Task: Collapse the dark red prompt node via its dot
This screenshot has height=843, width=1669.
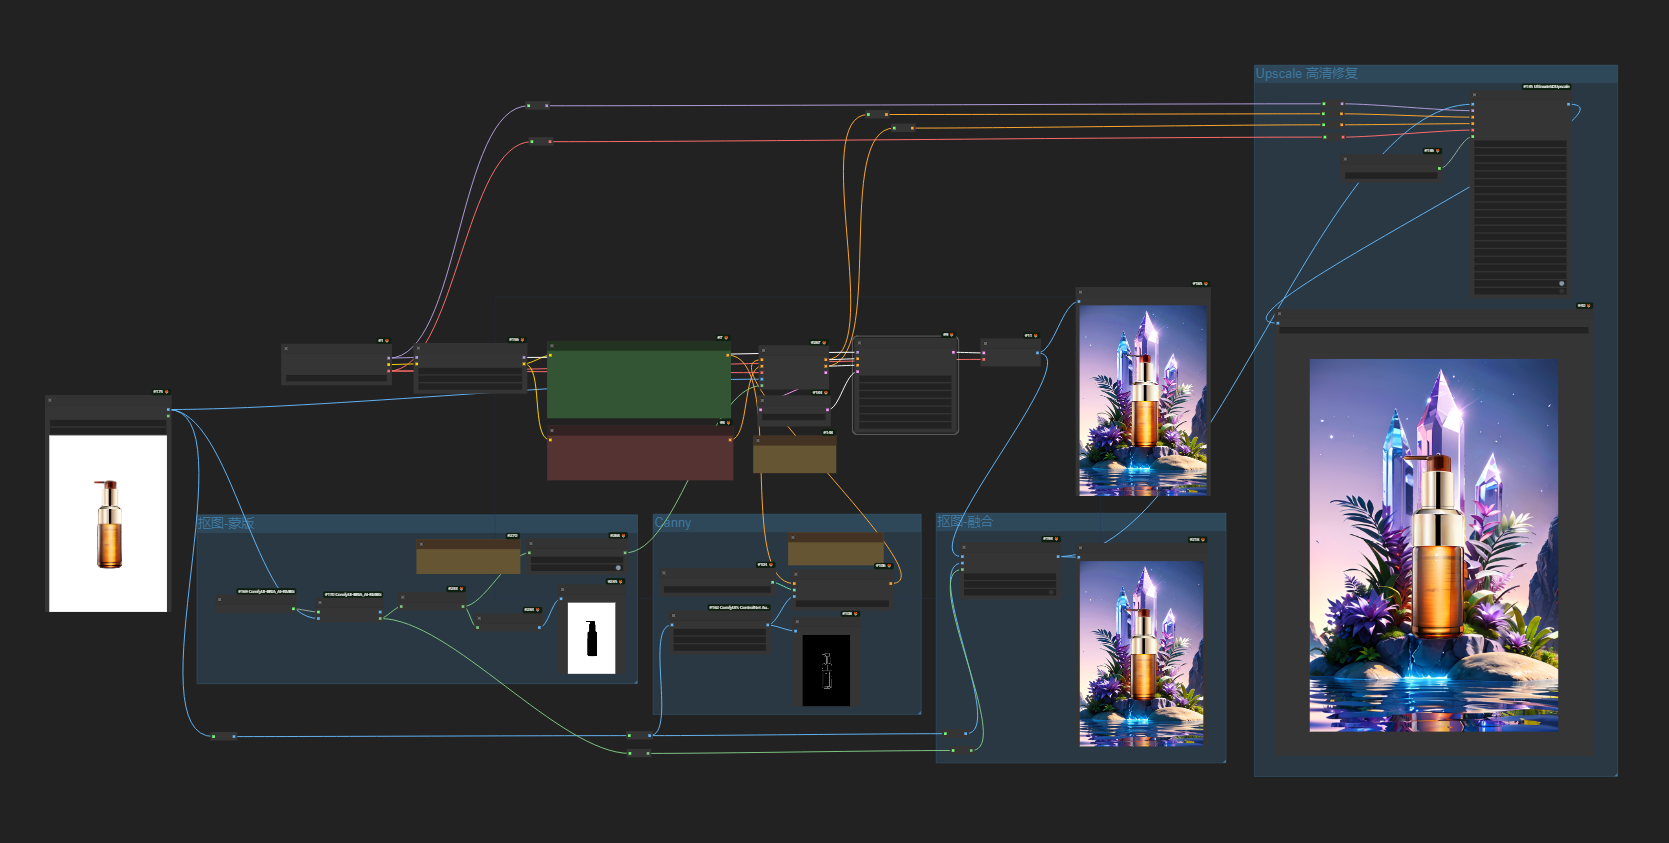Action: point(551,431)
